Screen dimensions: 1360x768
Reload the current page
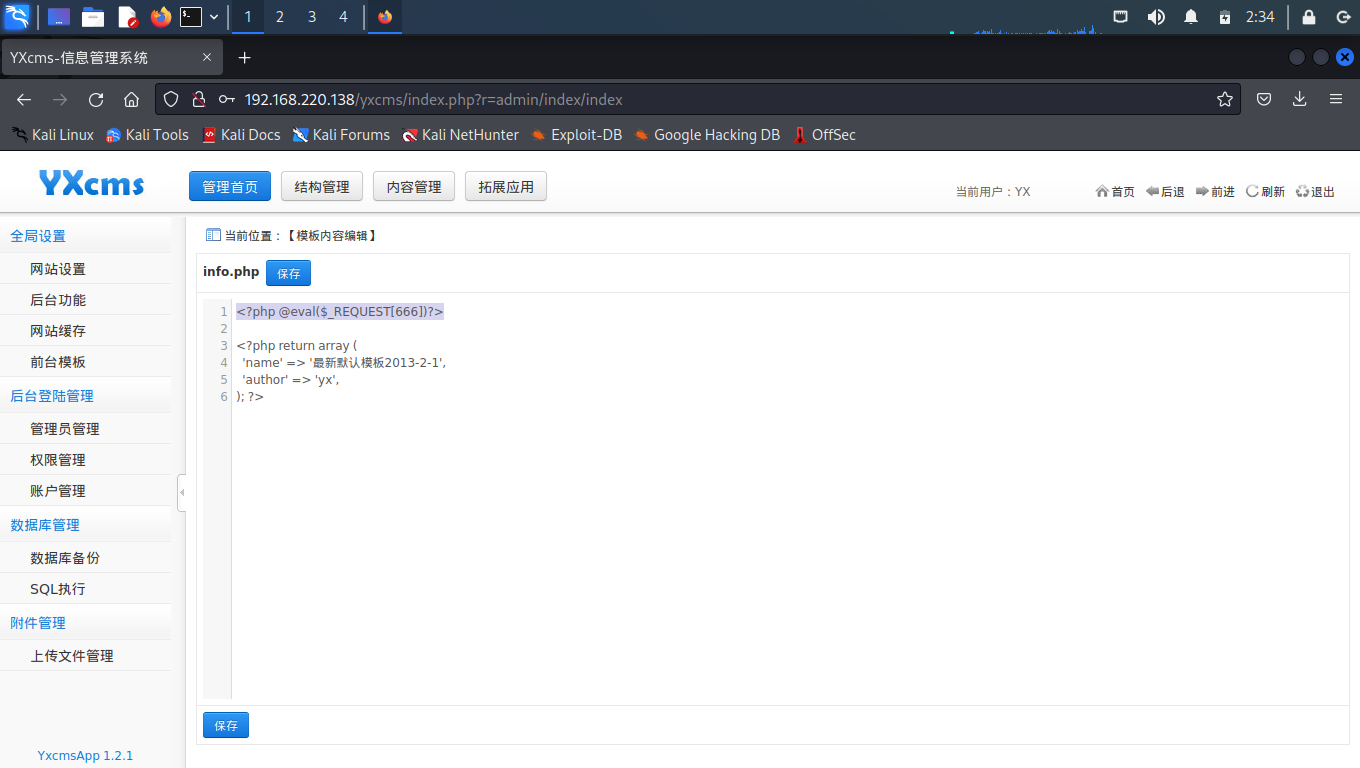(x=96, y=99)
